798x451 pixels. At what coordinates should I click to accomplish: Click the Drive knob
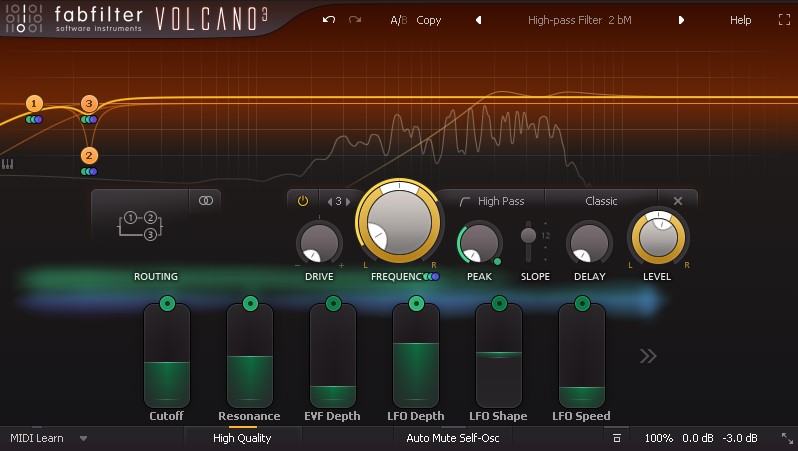[319, 242]
